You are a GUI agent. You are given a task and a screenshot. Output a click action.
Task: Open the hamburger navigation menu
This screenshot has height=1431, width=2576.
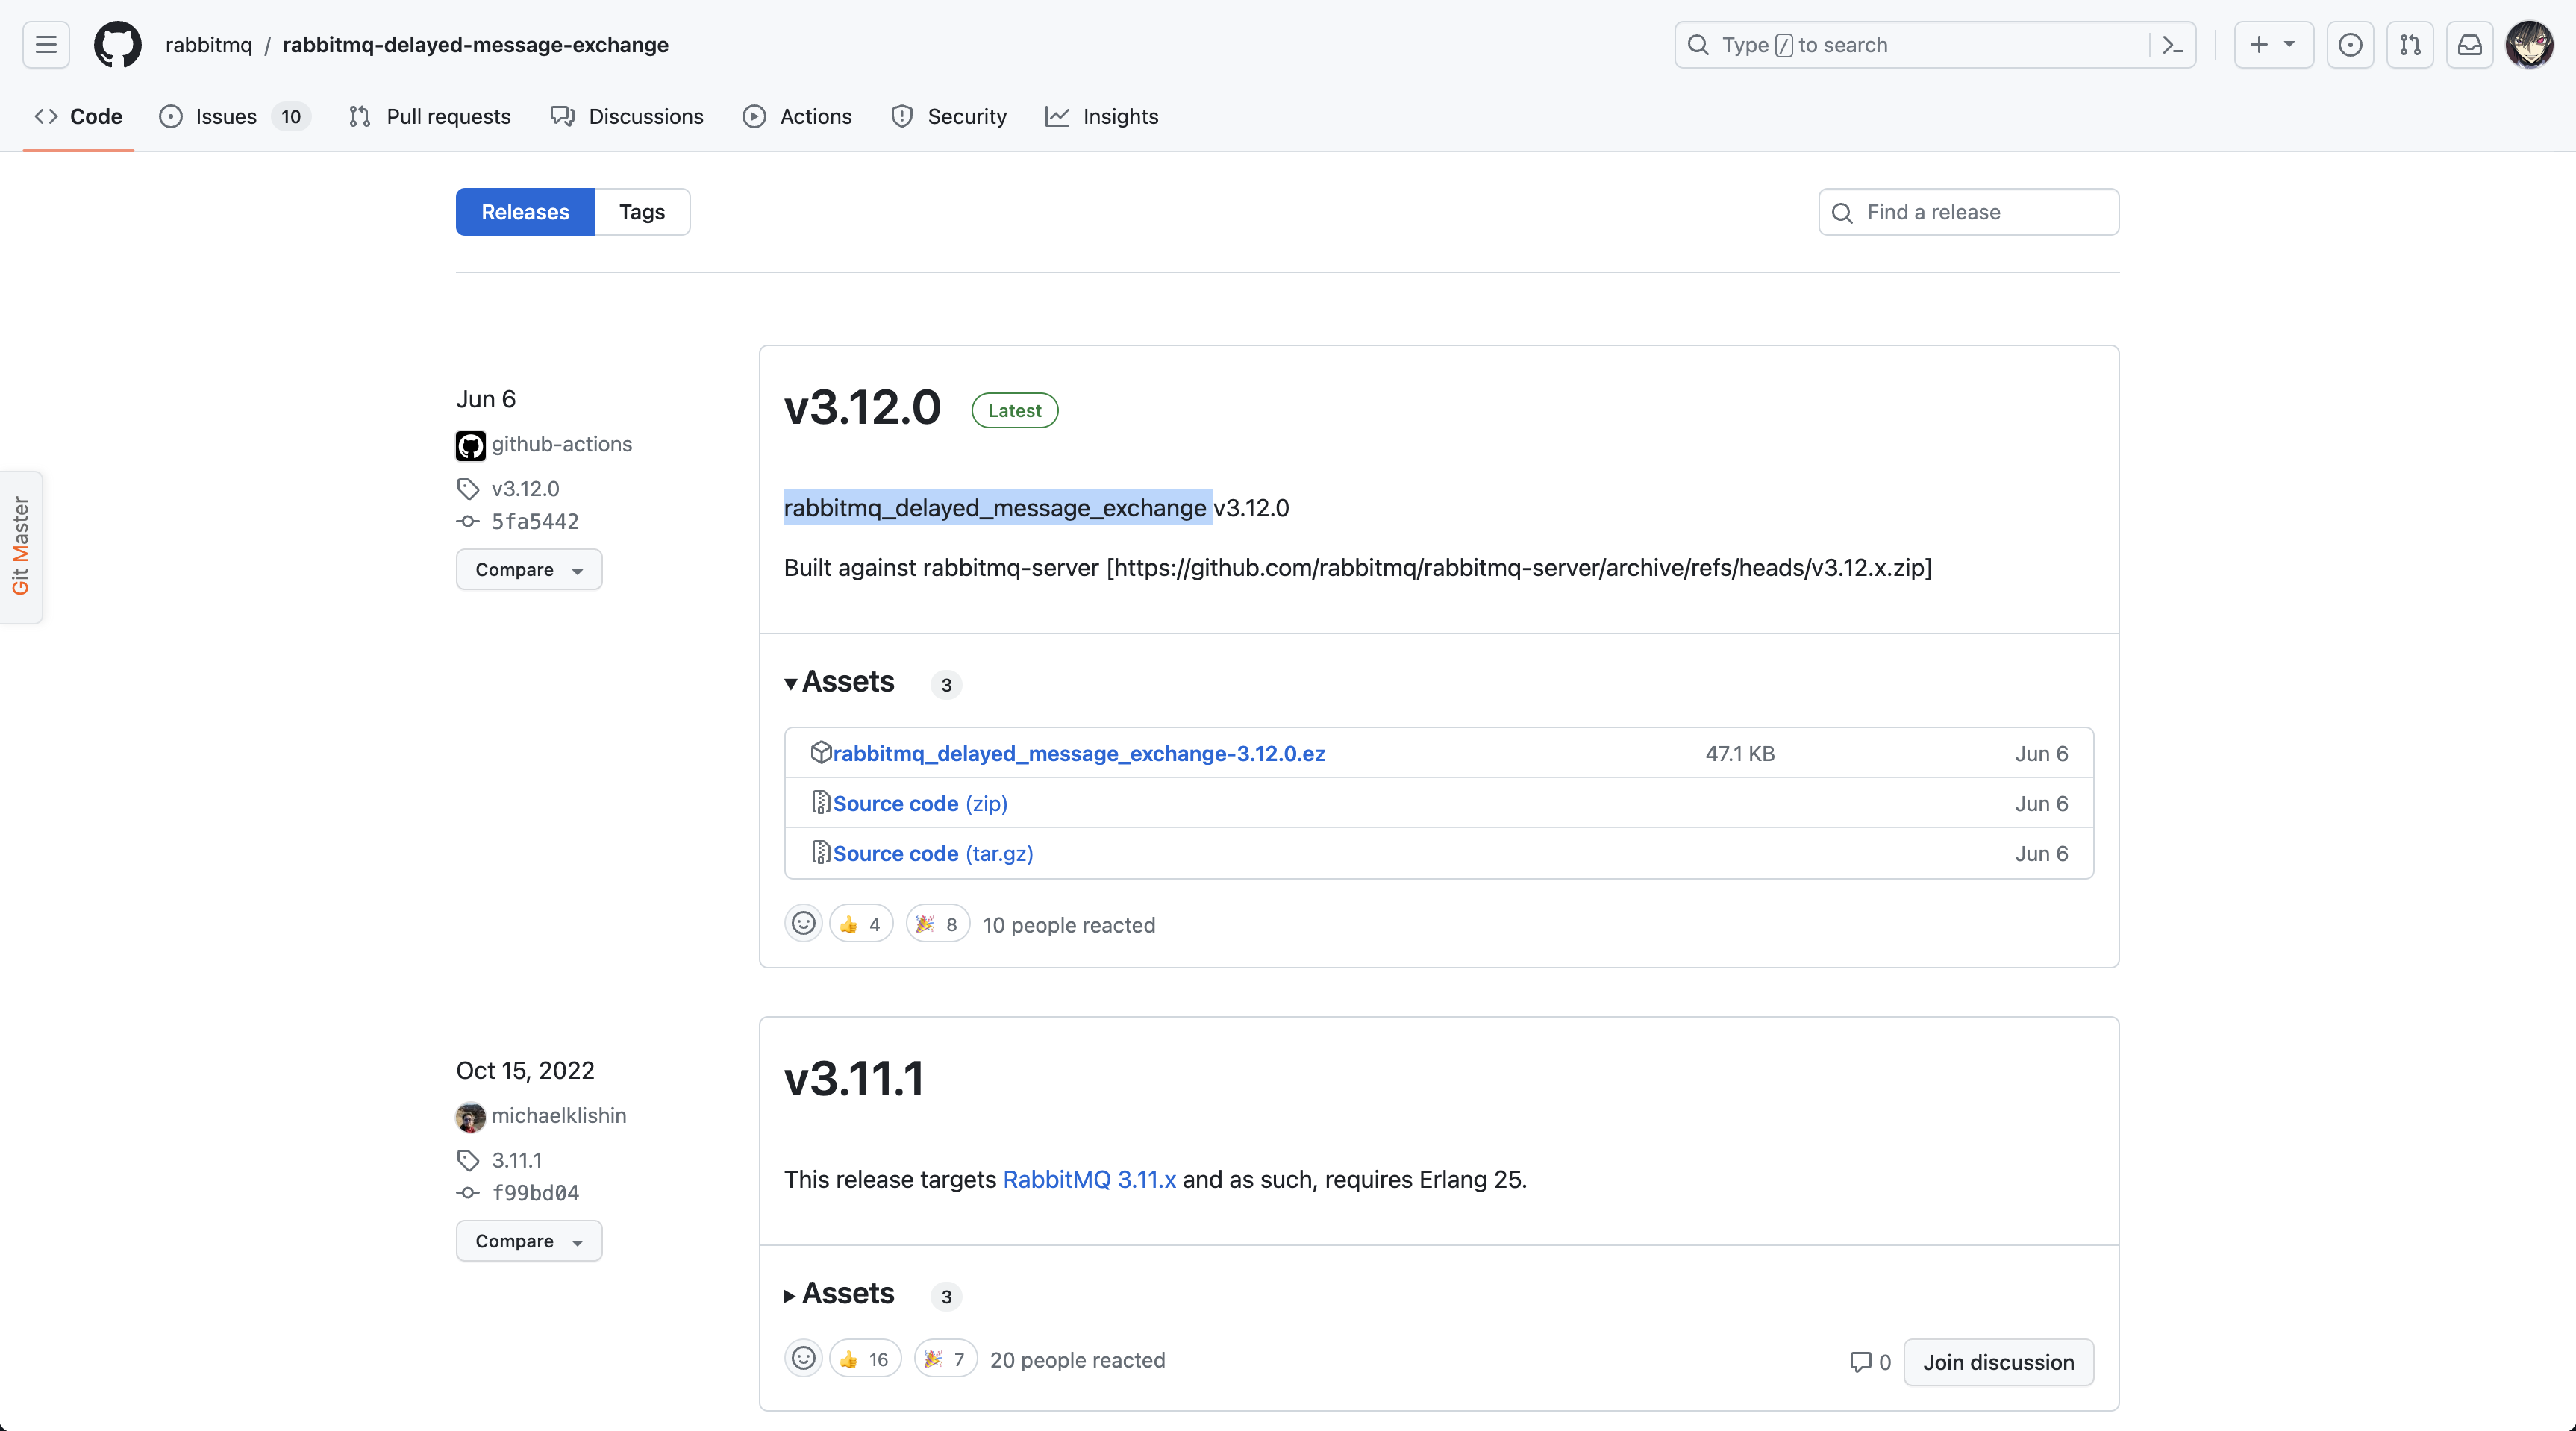tap(46, 45)
